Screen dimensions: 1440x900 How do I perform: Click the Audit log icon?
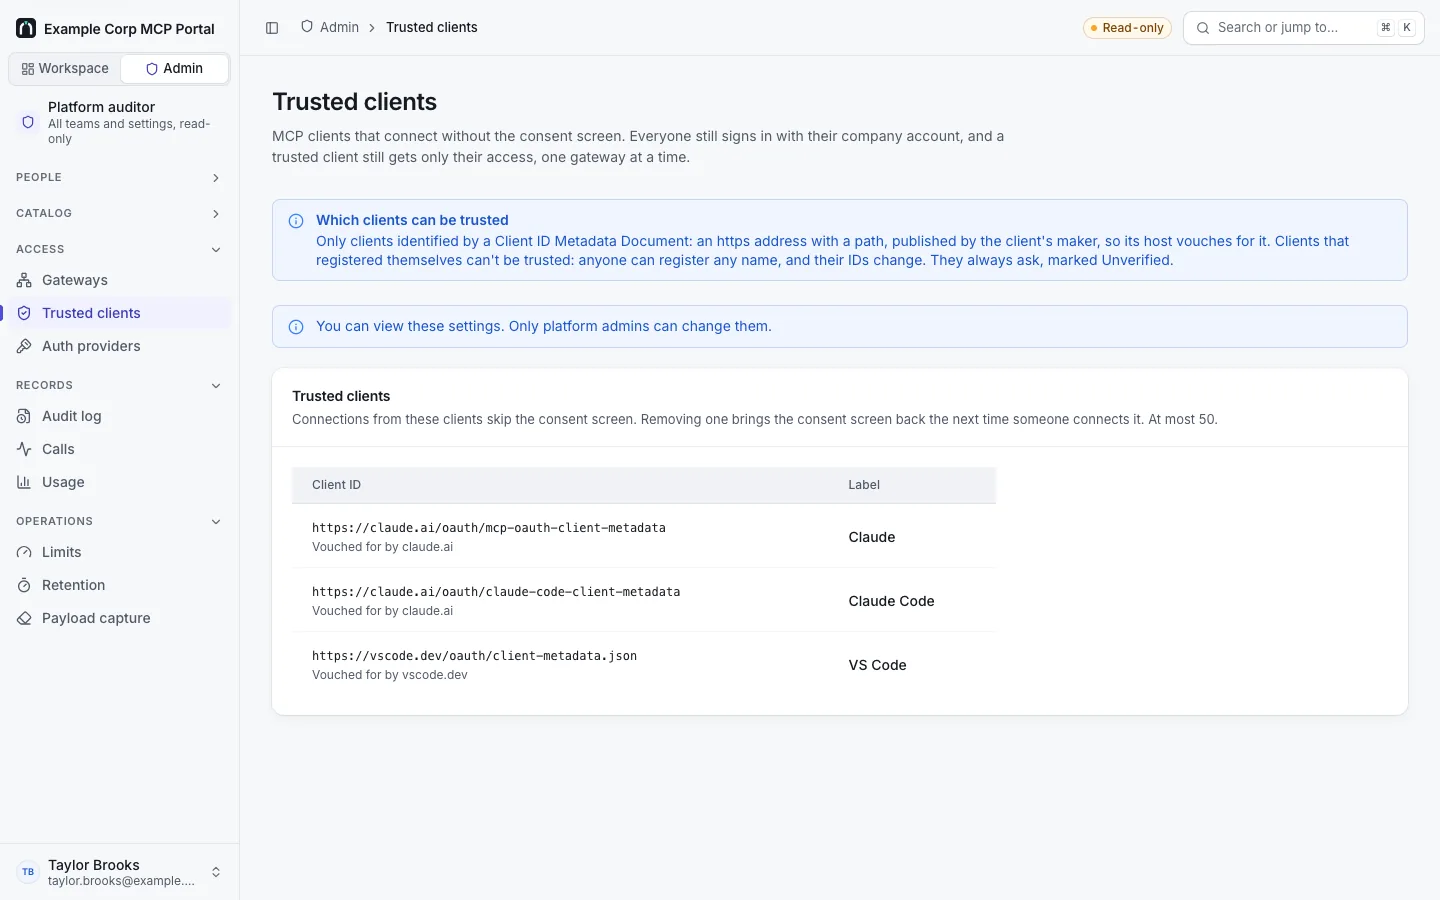tap(24, 416)
